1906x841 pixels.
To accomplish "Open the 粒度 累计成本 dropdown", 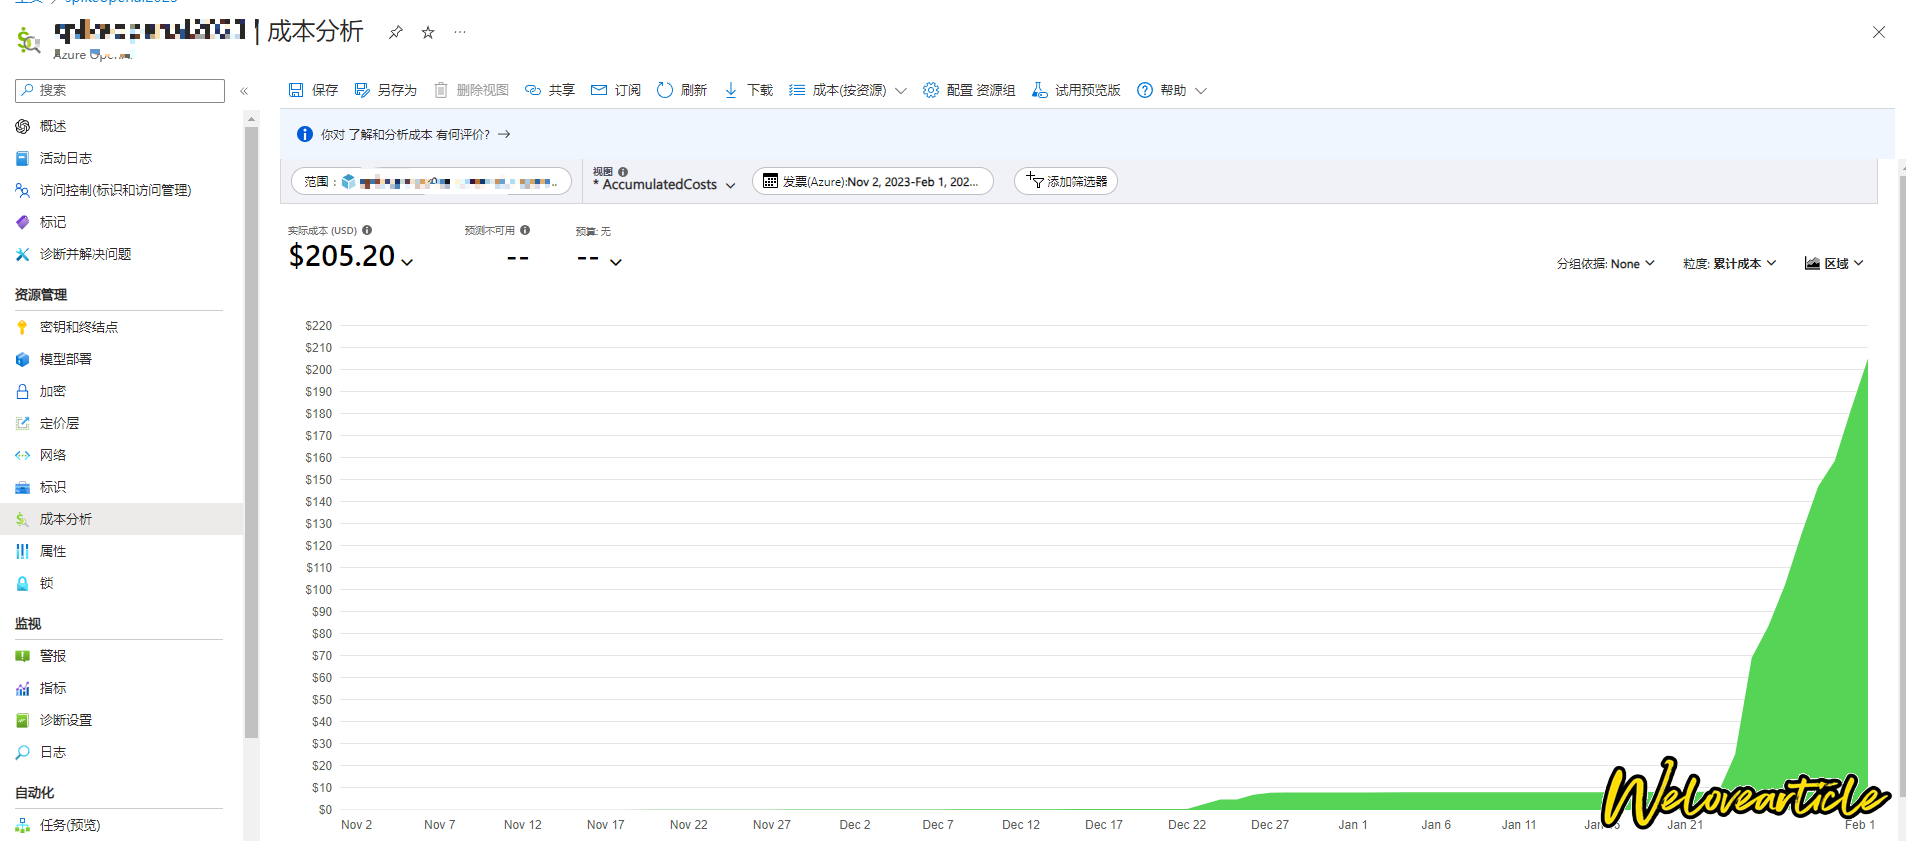I will pyautogui.click(x=1729, y=264).
